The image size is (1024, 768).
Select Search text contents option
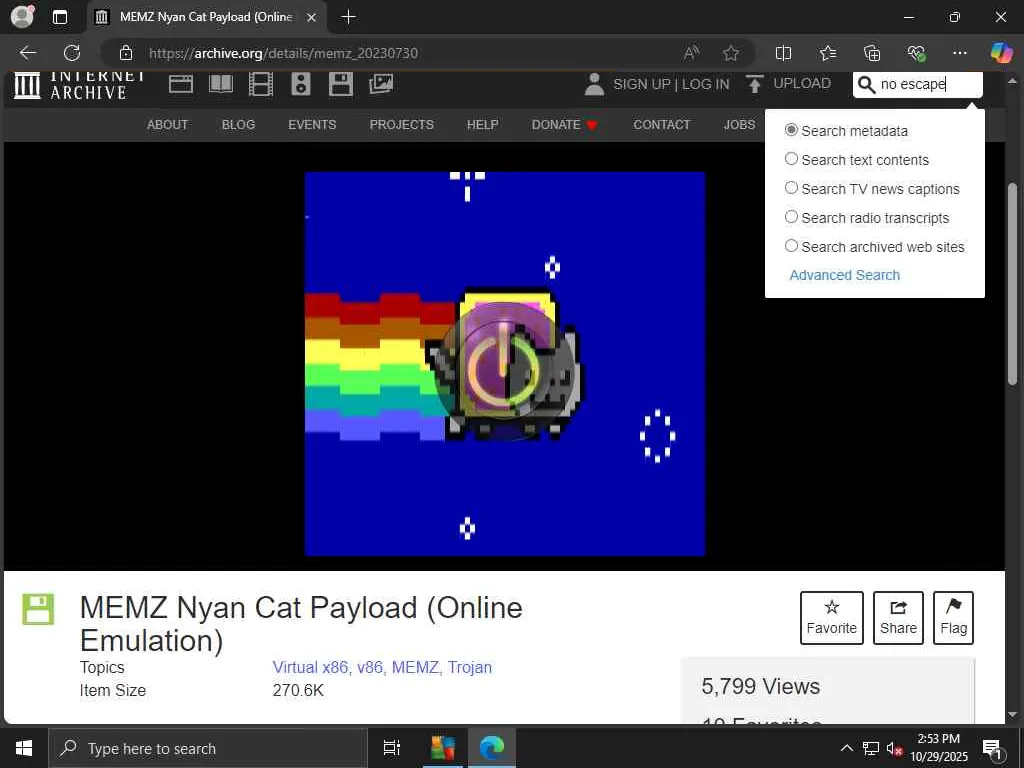(x=791, y=159)
